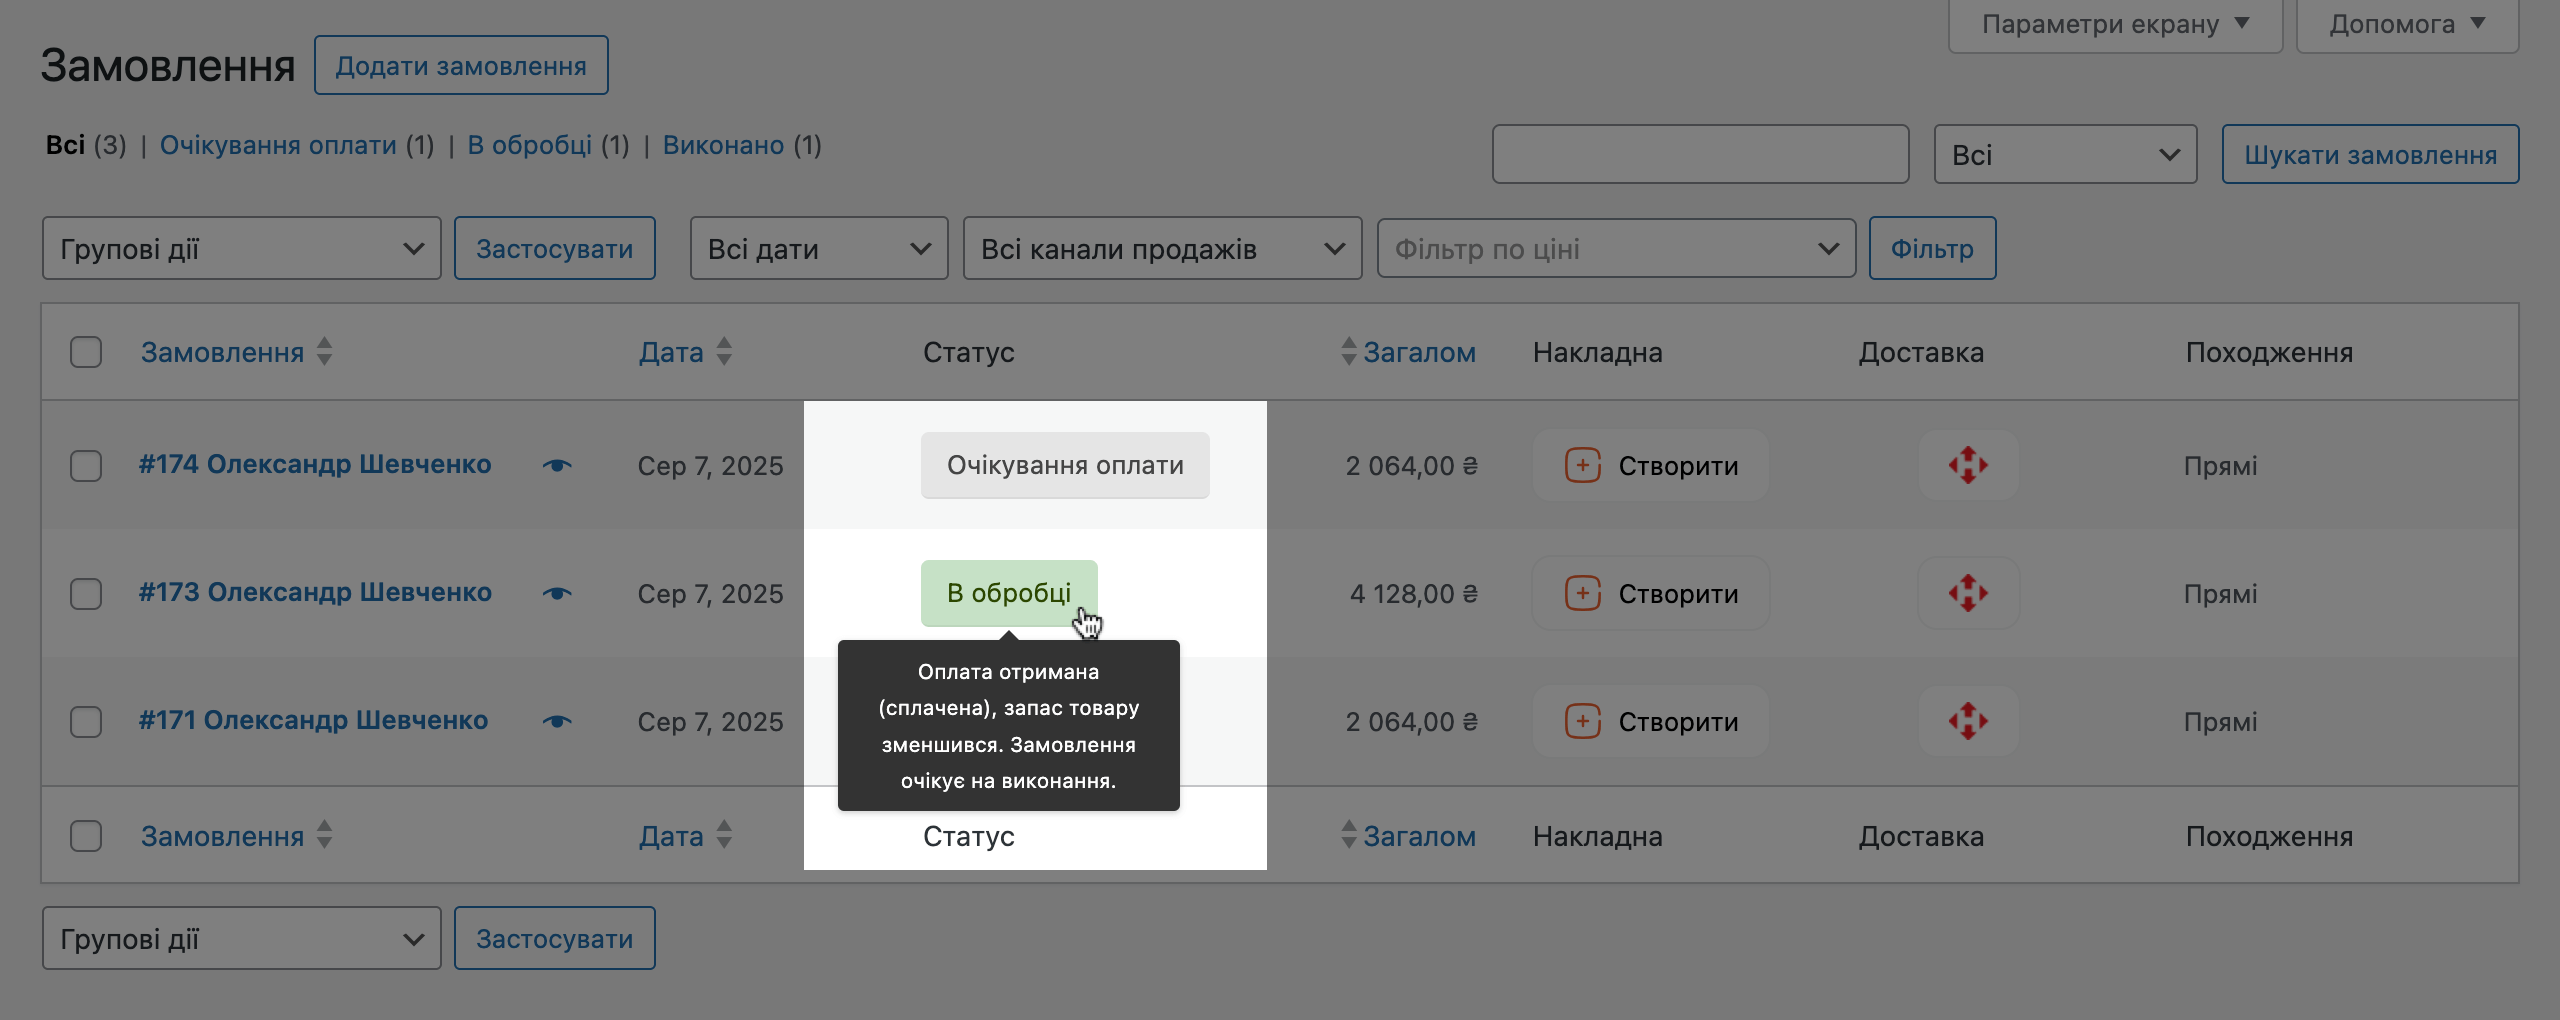
Task: Open order #171 Олександр Шевченко
Action: [313, 720]
